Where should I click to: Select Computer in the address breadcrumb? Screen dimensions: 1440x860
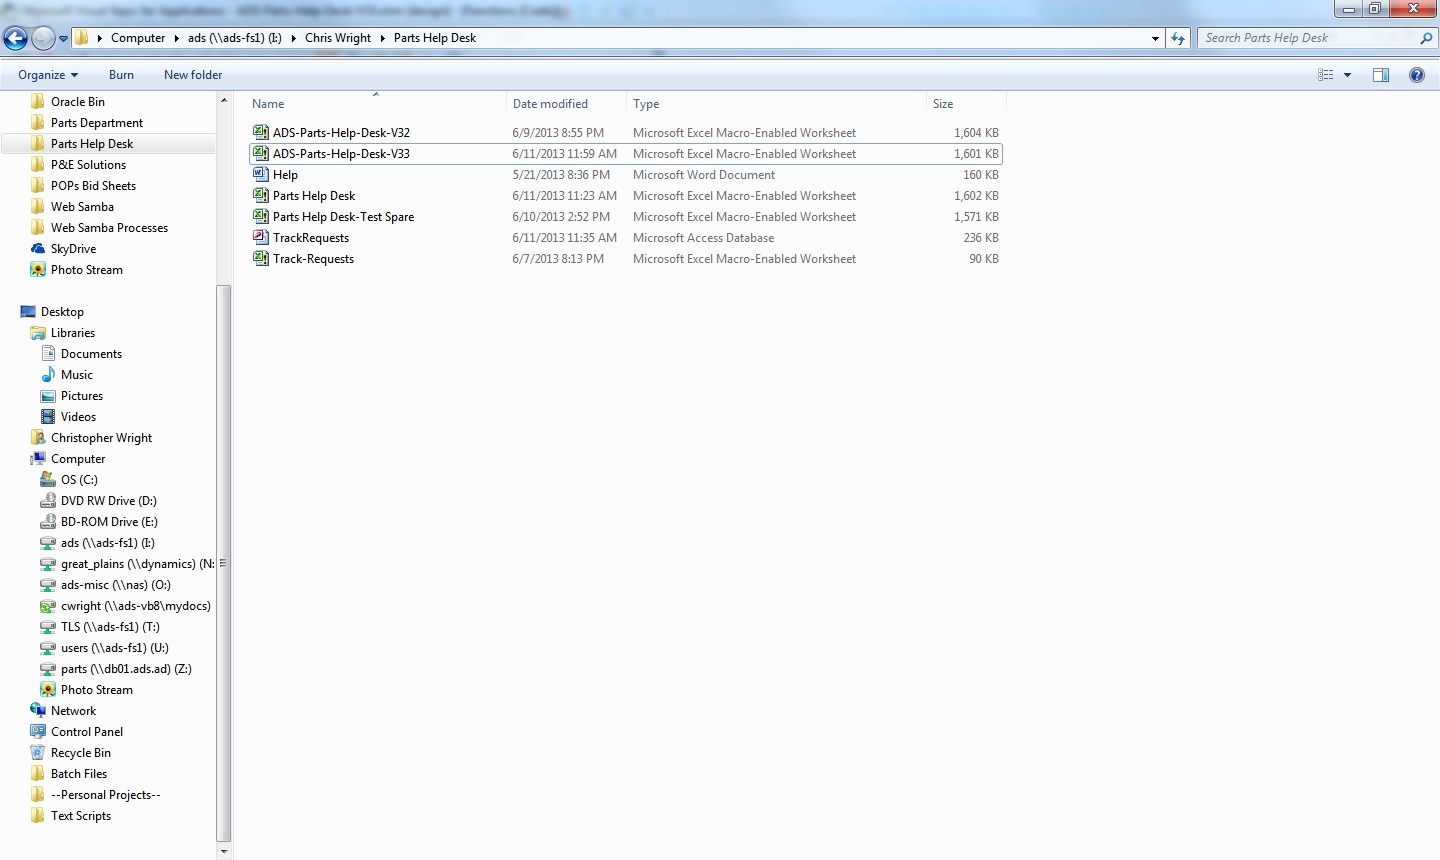[138, 38]
